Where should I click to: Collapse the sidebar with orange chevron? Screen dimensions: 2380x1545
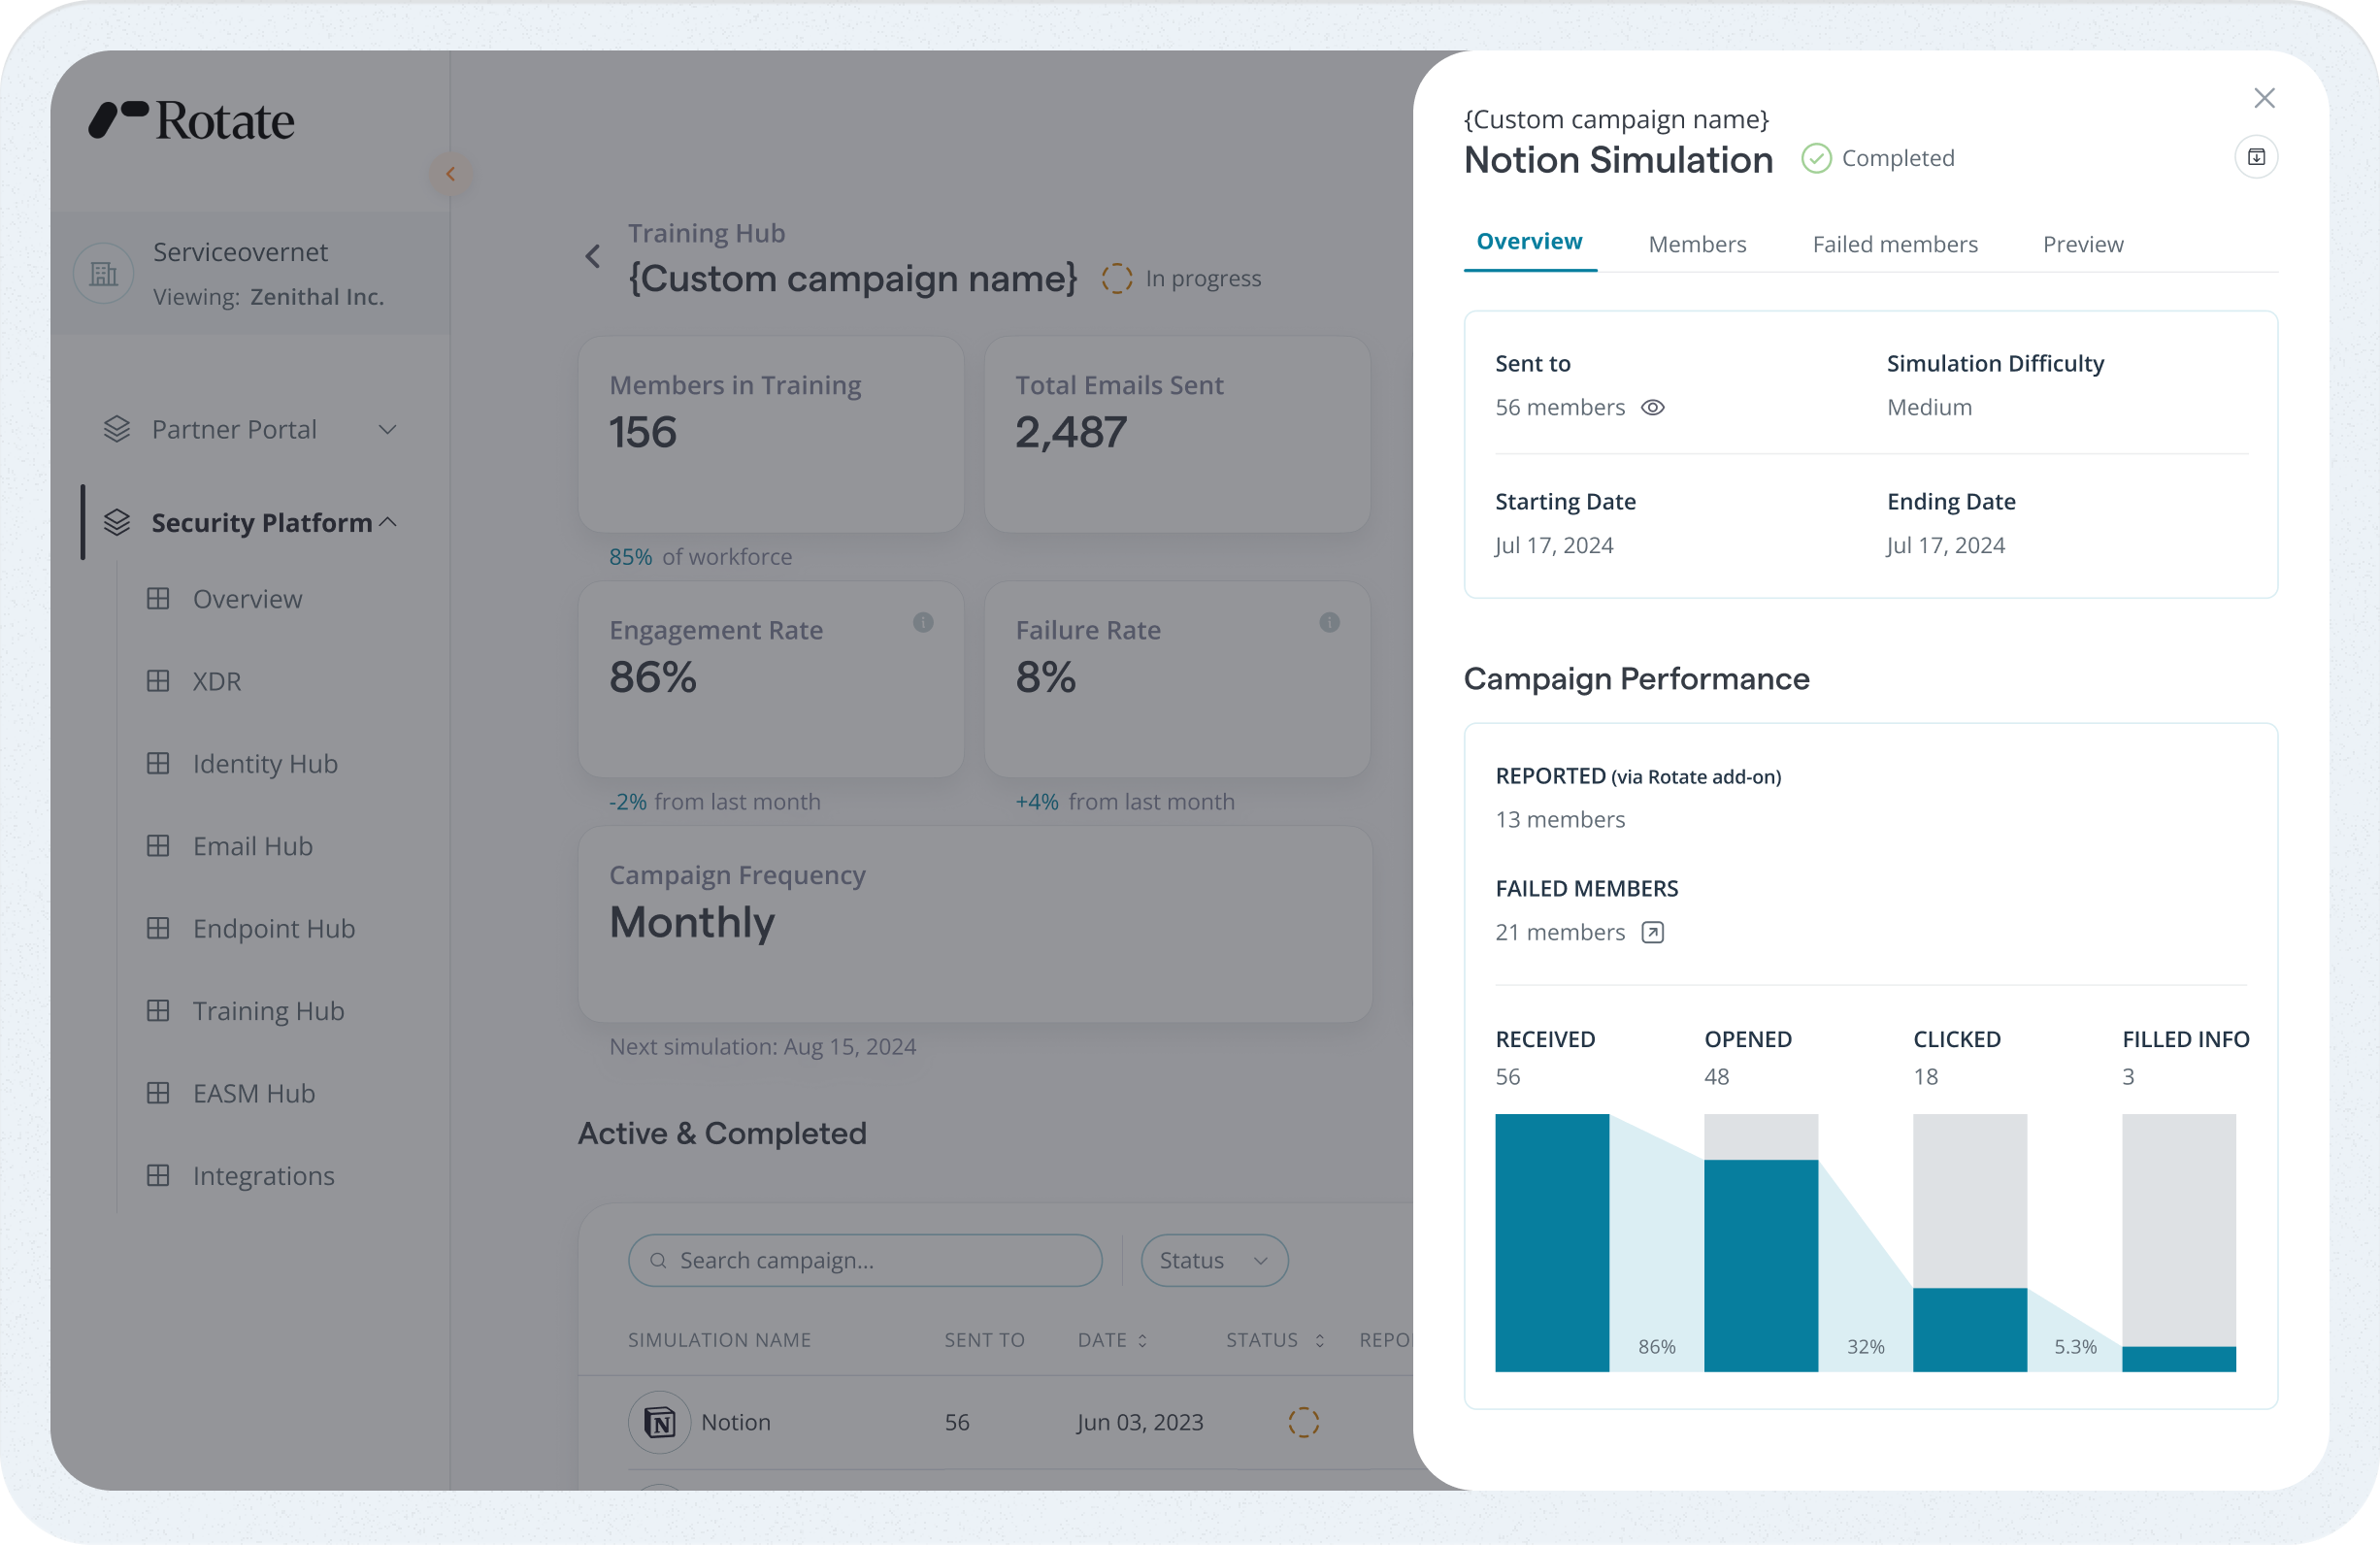(451, 174)
